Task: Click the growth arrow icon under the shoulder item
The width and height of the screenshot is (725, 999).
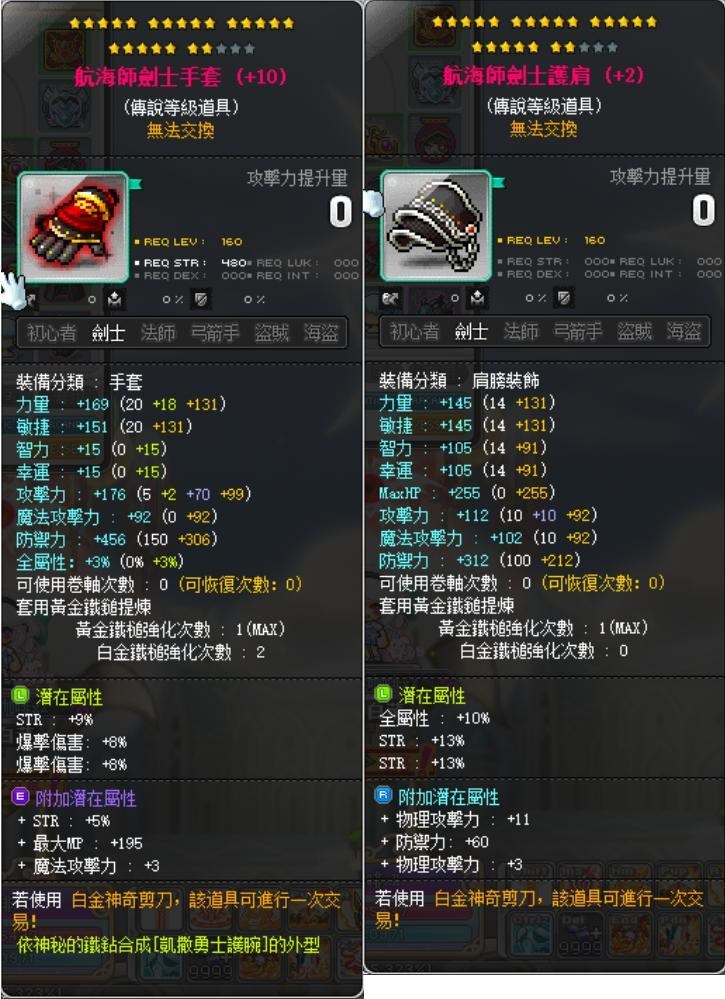Action: click(391, 298)
